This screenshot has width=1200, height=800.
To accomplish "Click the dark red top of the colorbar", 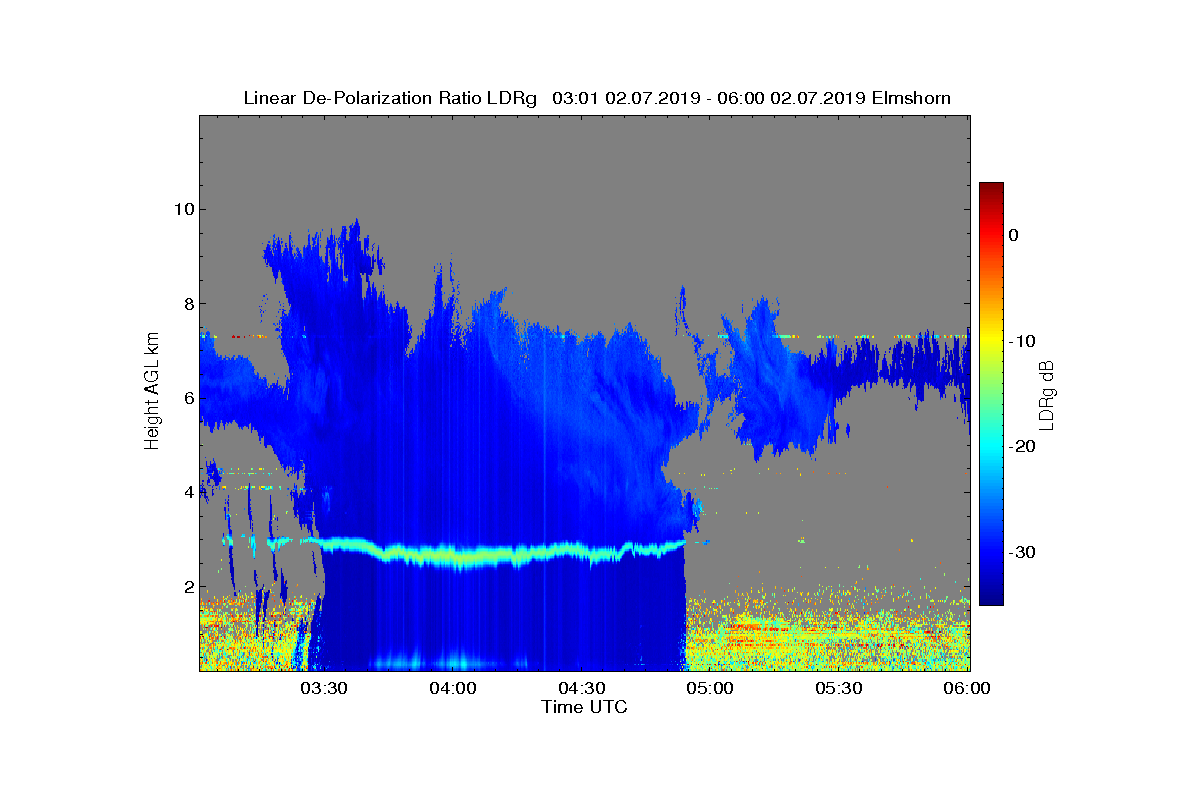I will tap(991, 192).
